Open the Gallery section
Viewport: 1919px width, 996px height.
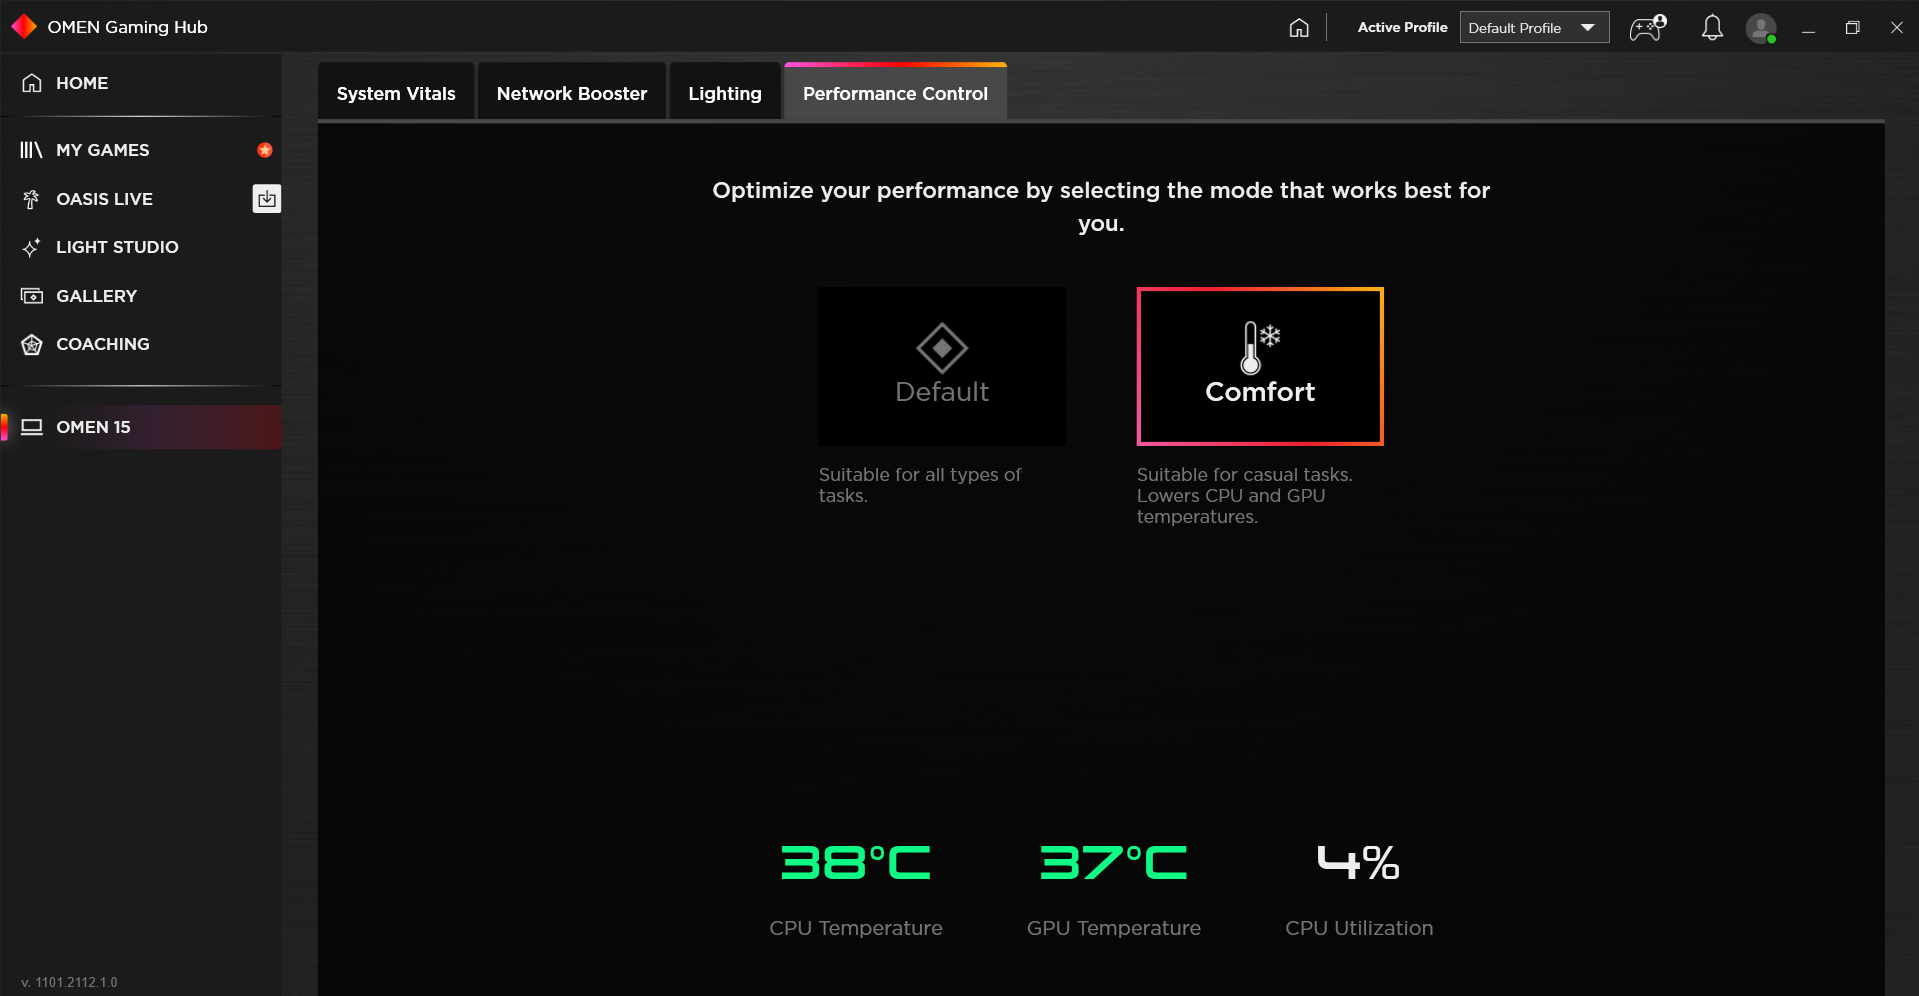[96, 296]
